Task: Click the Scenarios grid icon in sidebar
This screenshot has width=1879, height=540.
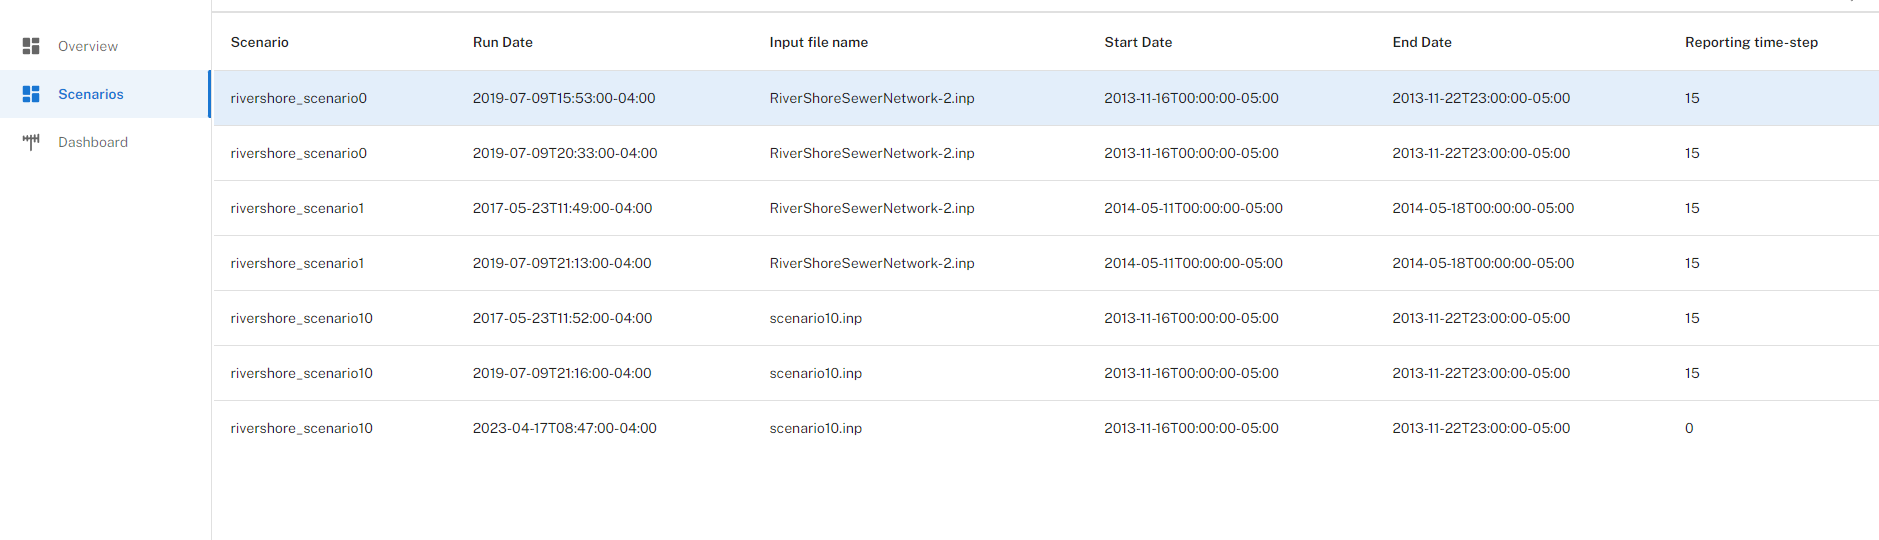Action: click(x=31, y=94)
